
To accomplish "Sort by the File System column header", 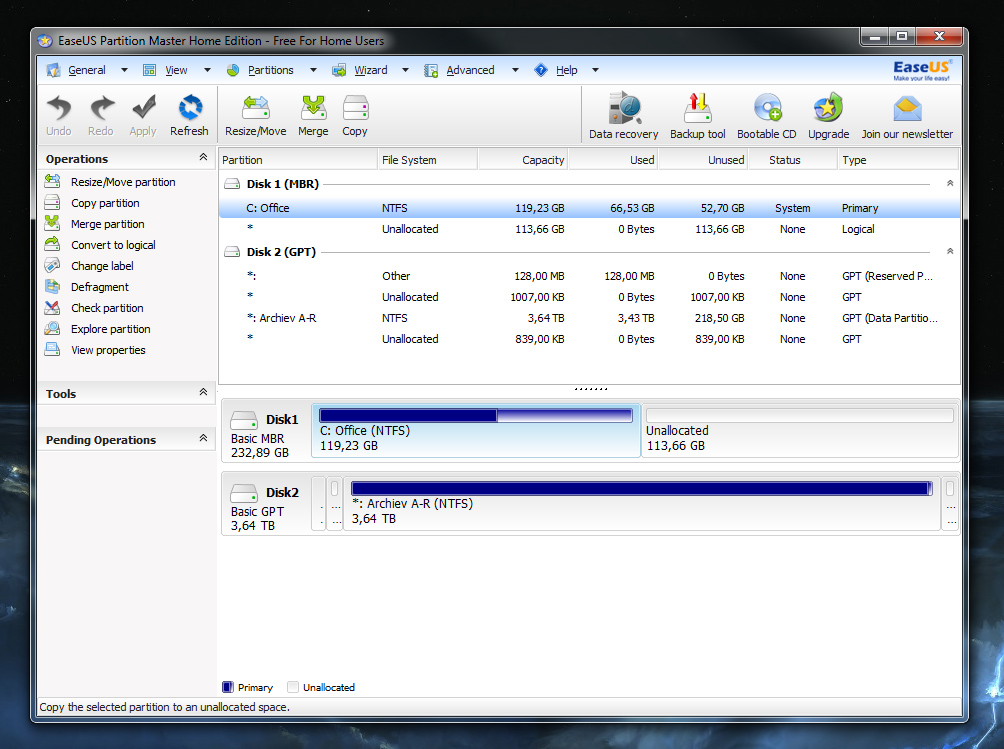I will tap(428, 160).
